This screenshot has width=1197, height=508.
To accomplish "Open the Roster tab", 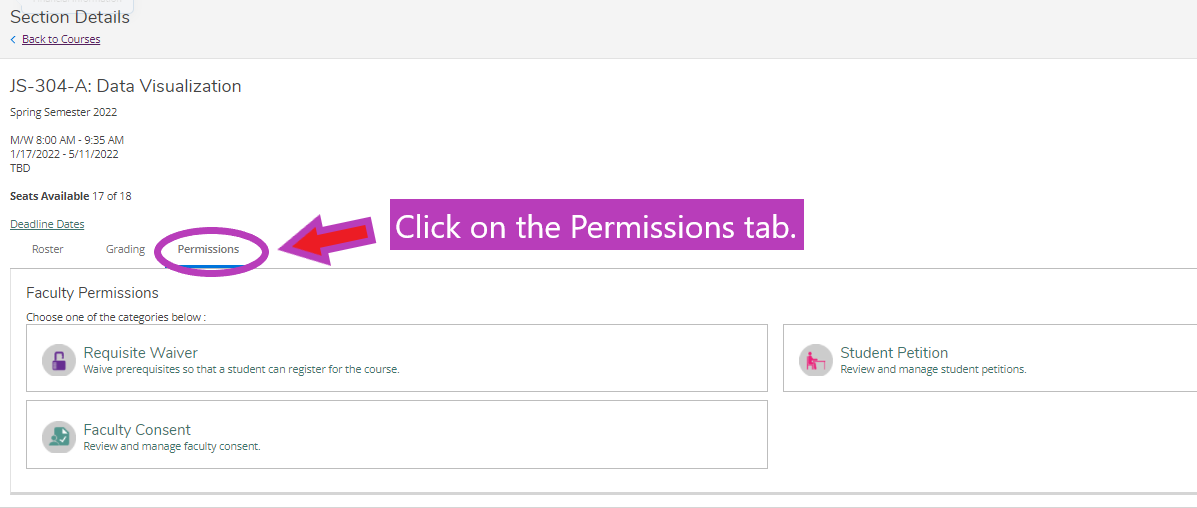I will click(47, 249).
